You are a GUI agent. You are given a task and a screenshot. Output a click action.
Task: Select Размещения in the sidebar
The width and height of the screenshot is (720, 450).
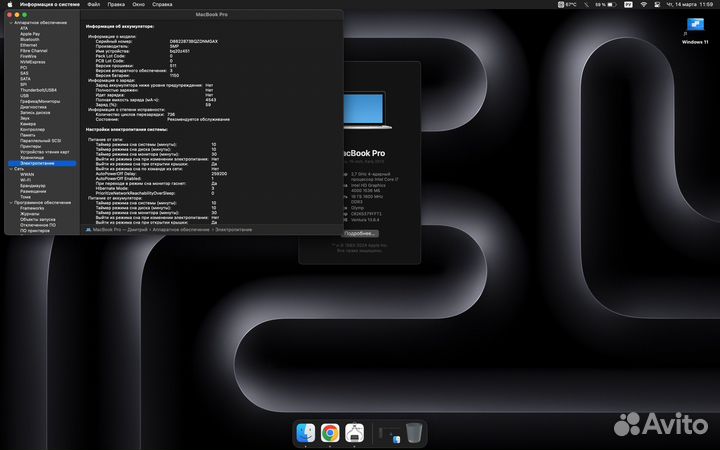pyautogui.click(x=33, y=191)
